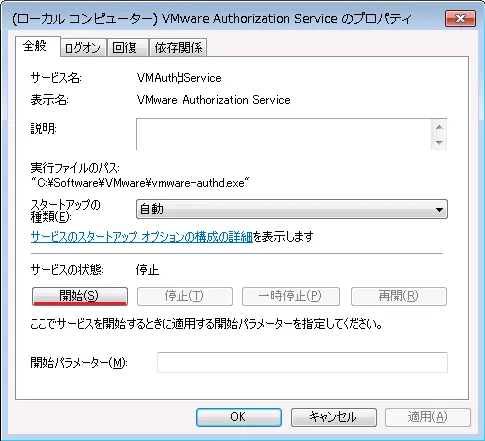Close the properties dialog window

point(460,18)
